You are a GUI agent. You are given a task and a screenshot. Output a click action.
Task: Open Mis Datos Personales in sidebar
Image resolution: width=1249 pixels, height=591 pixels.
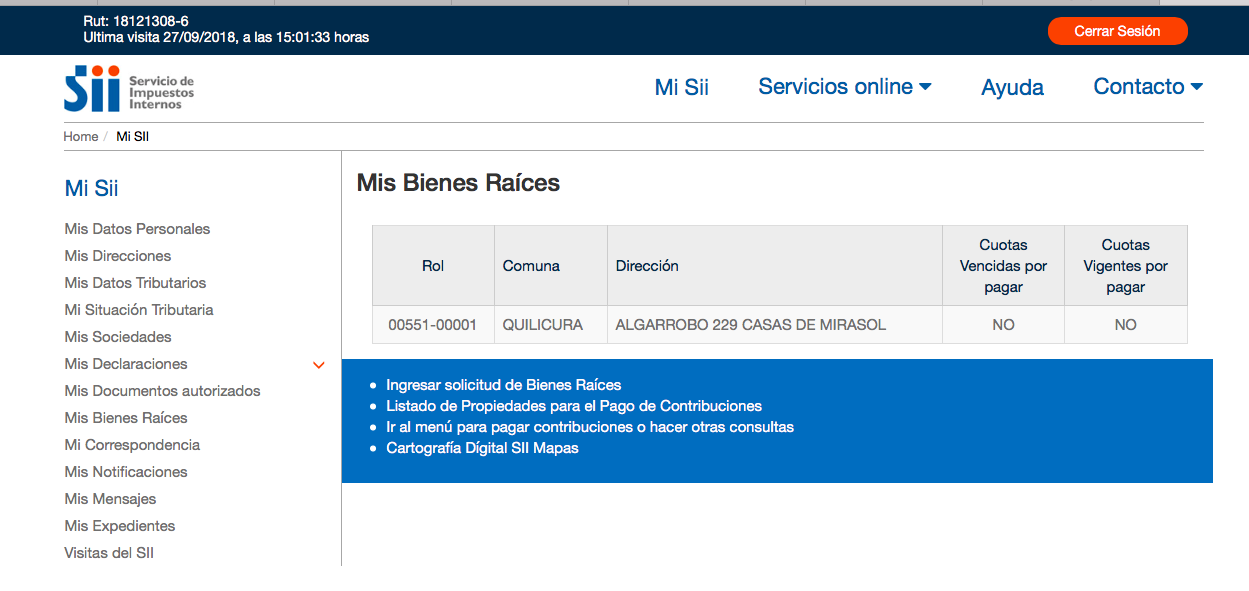[x=137, y=229]
